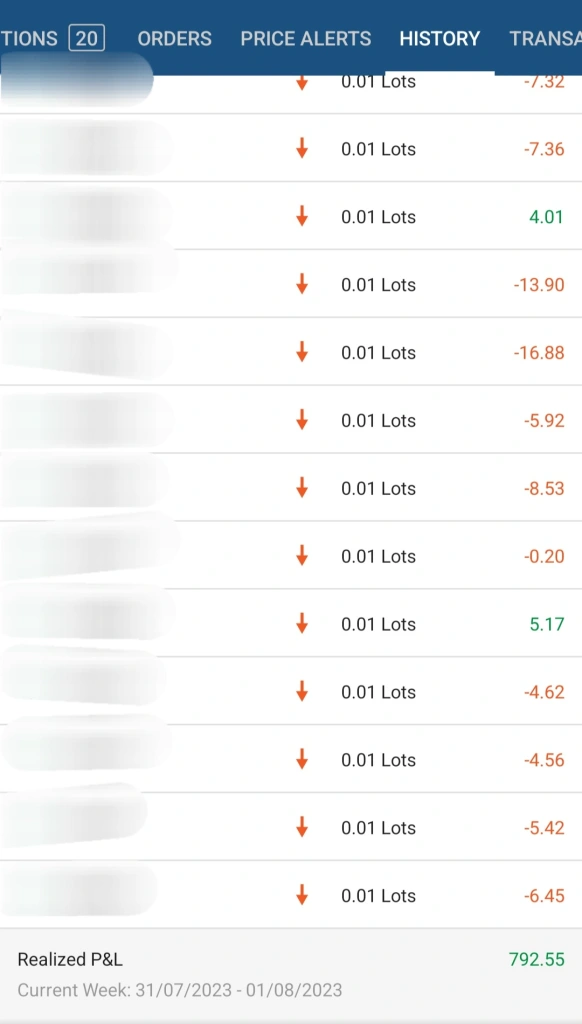Tap sell arrow on the -8.53 trade
Screen dimensions: 582x1024
point(302,488)
